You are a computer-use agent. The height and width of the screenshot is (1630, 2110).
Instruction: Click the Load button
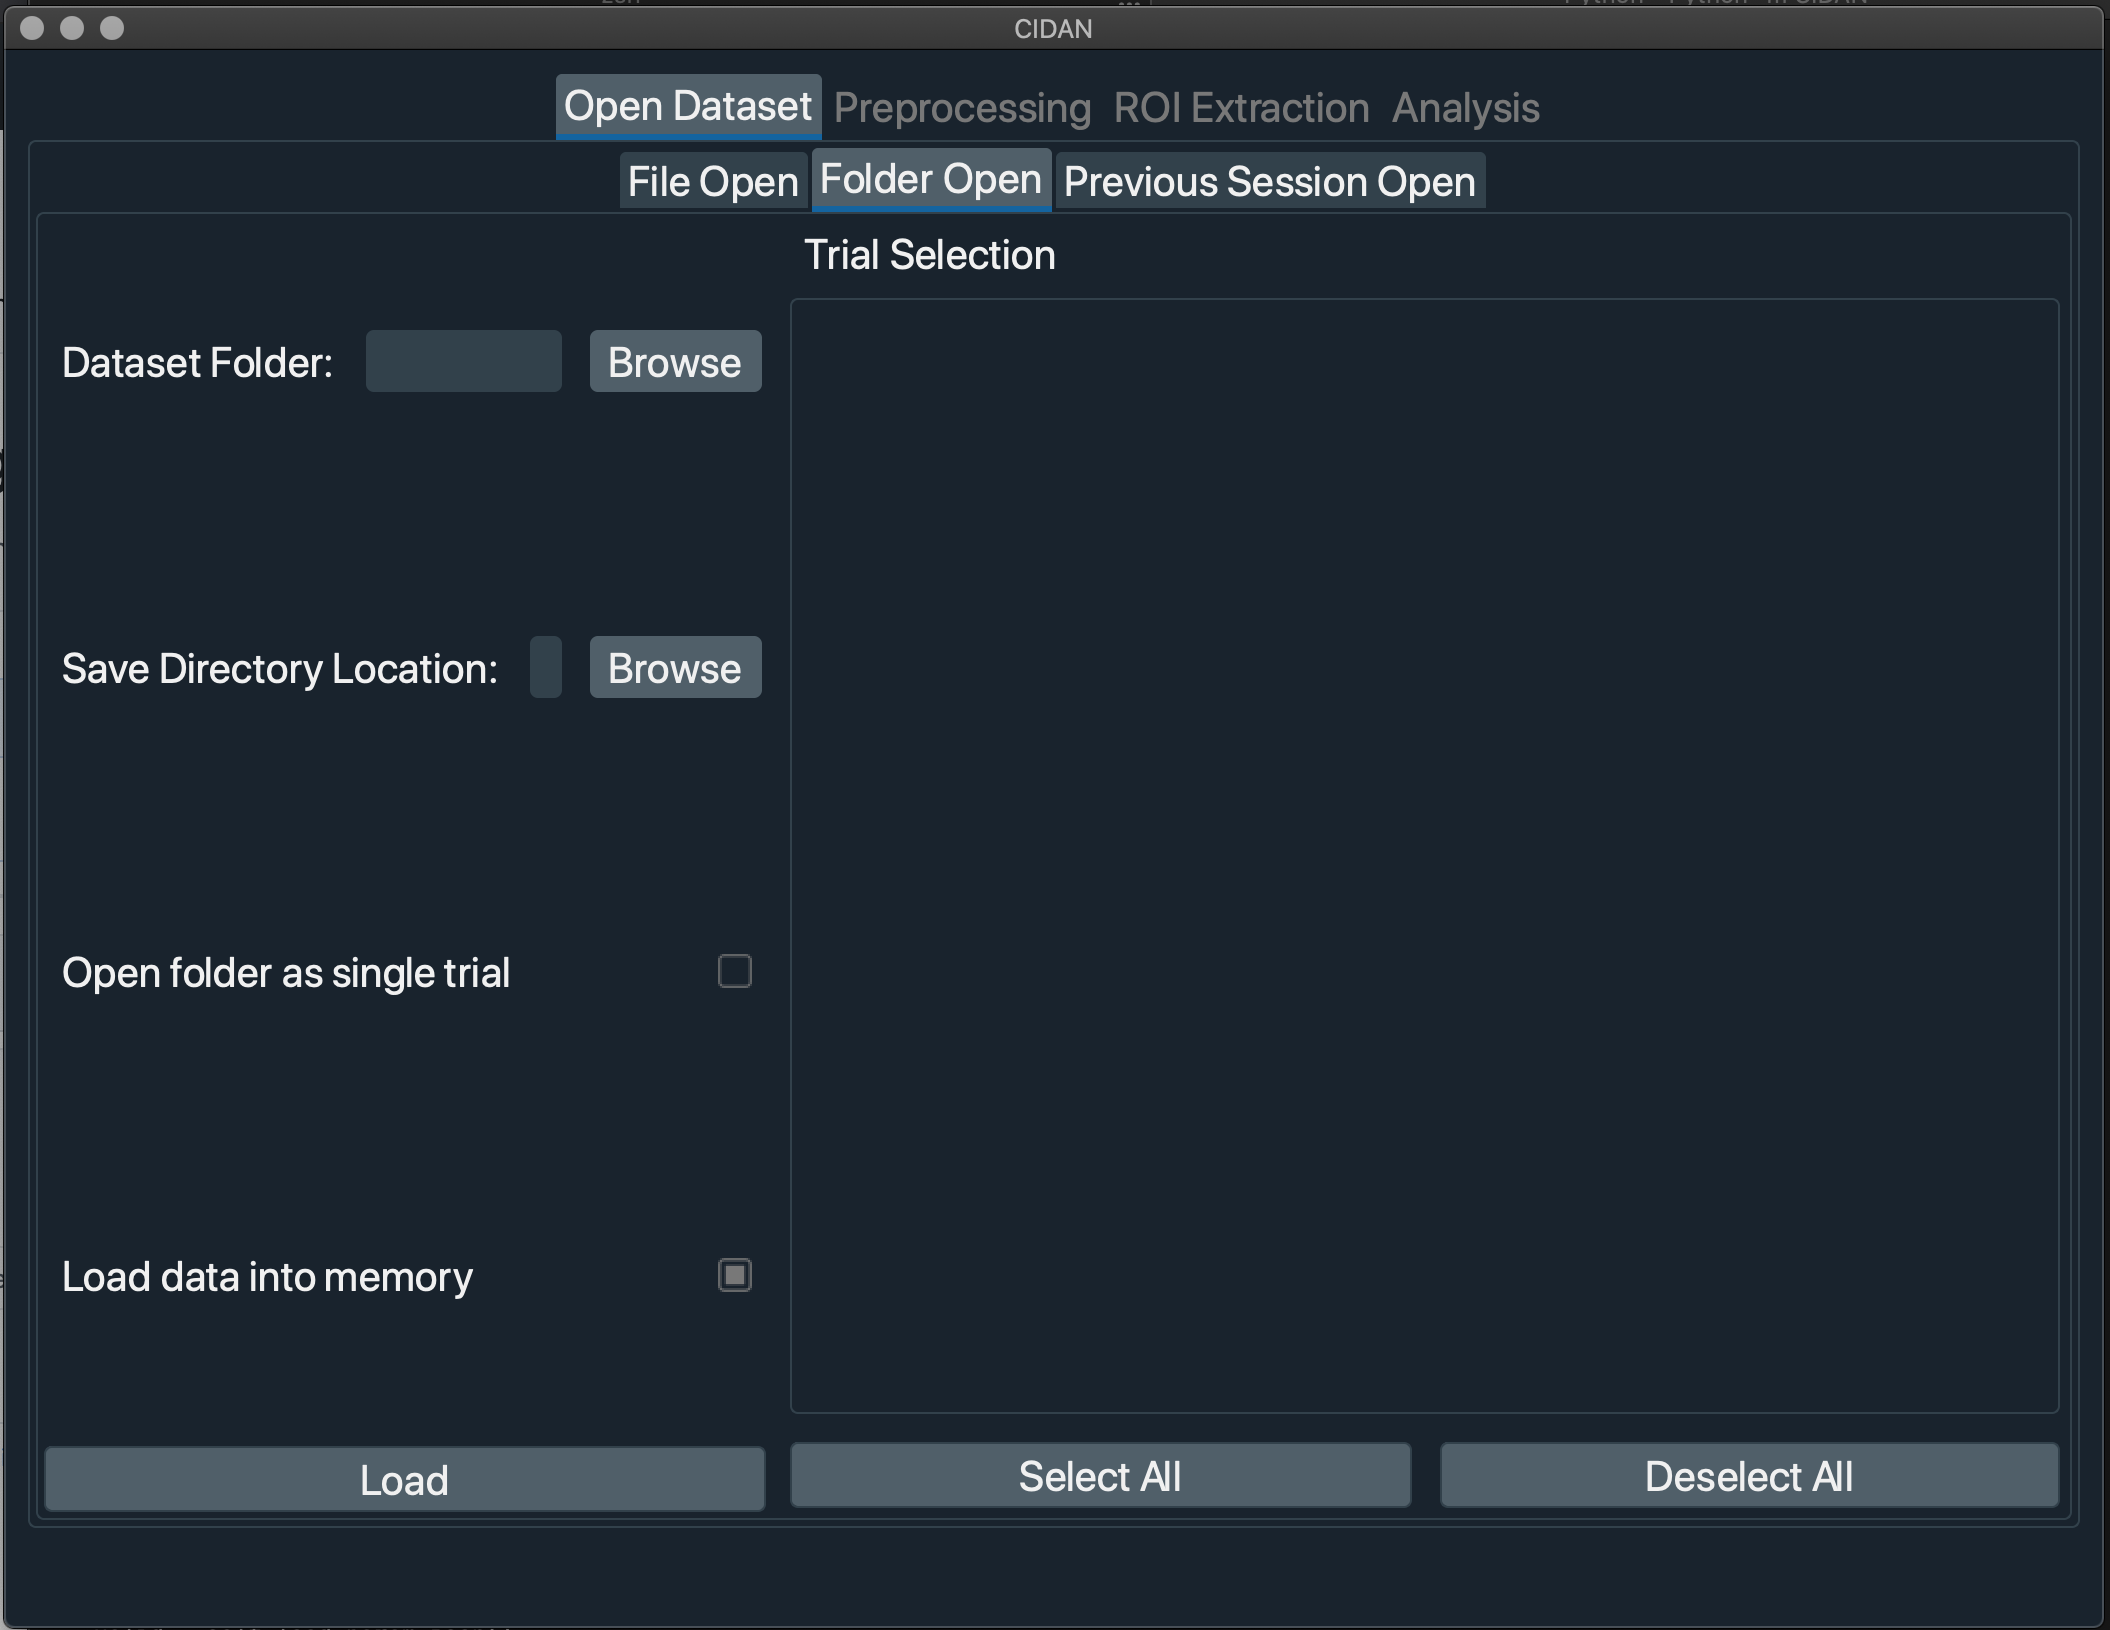click(404, 1480)
